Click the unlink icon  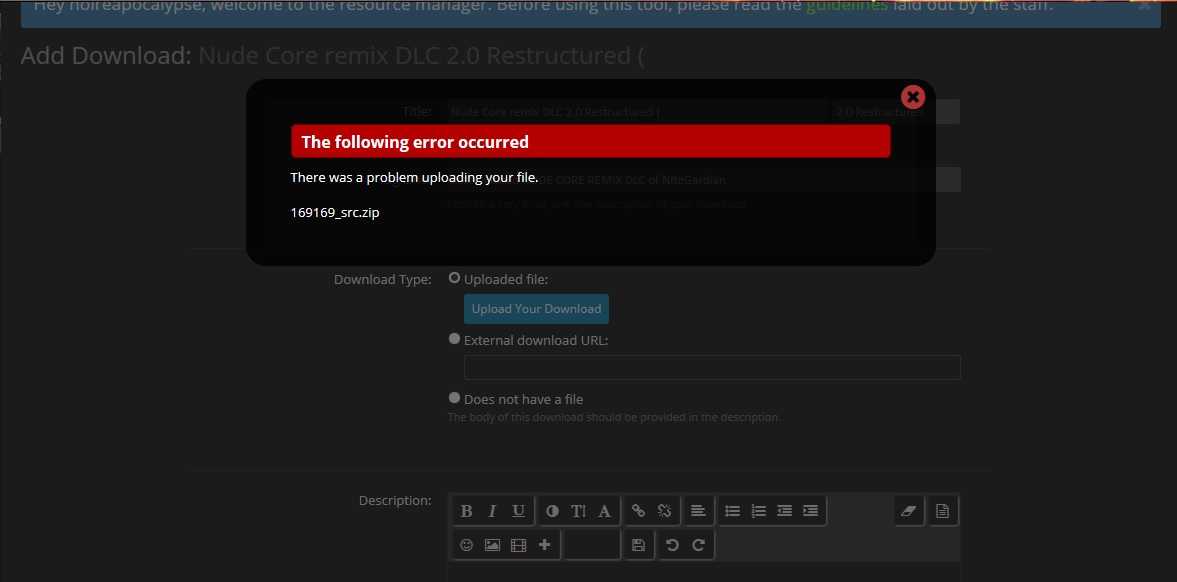coord(664,511)
